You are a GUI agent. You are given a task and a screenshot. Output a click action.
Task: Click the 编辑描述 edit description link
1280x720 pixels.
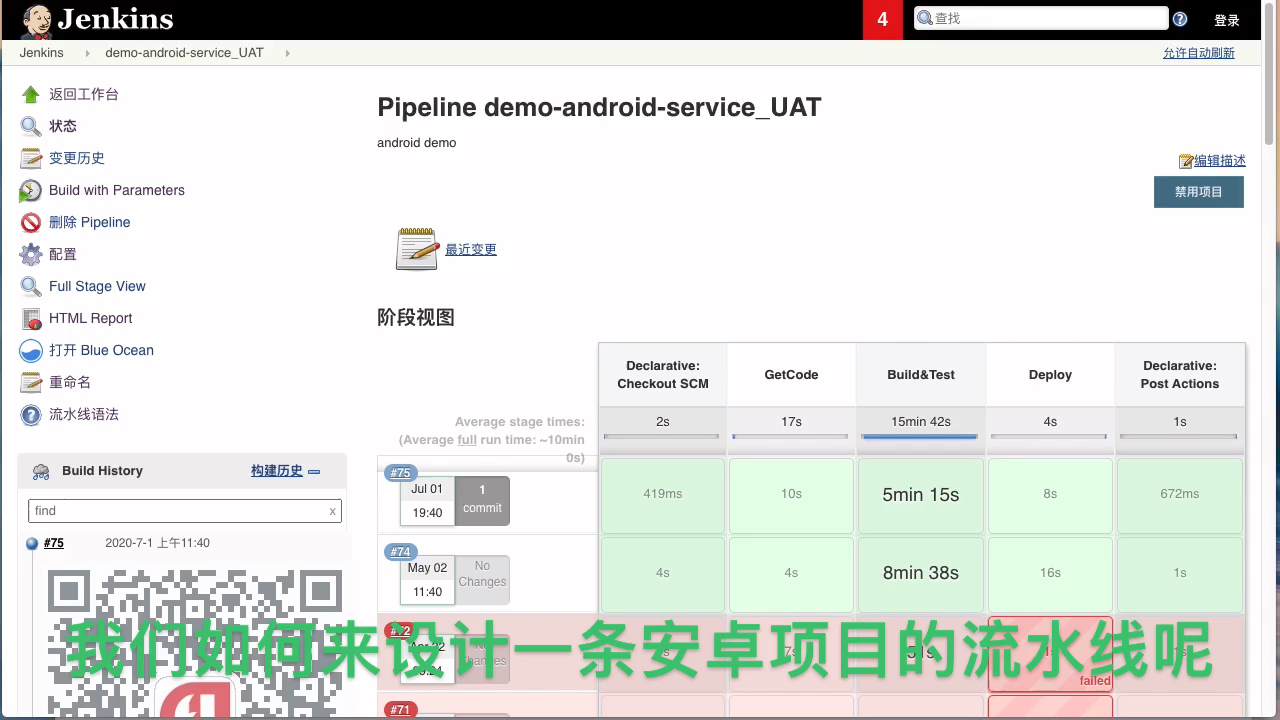(1220, 160)
